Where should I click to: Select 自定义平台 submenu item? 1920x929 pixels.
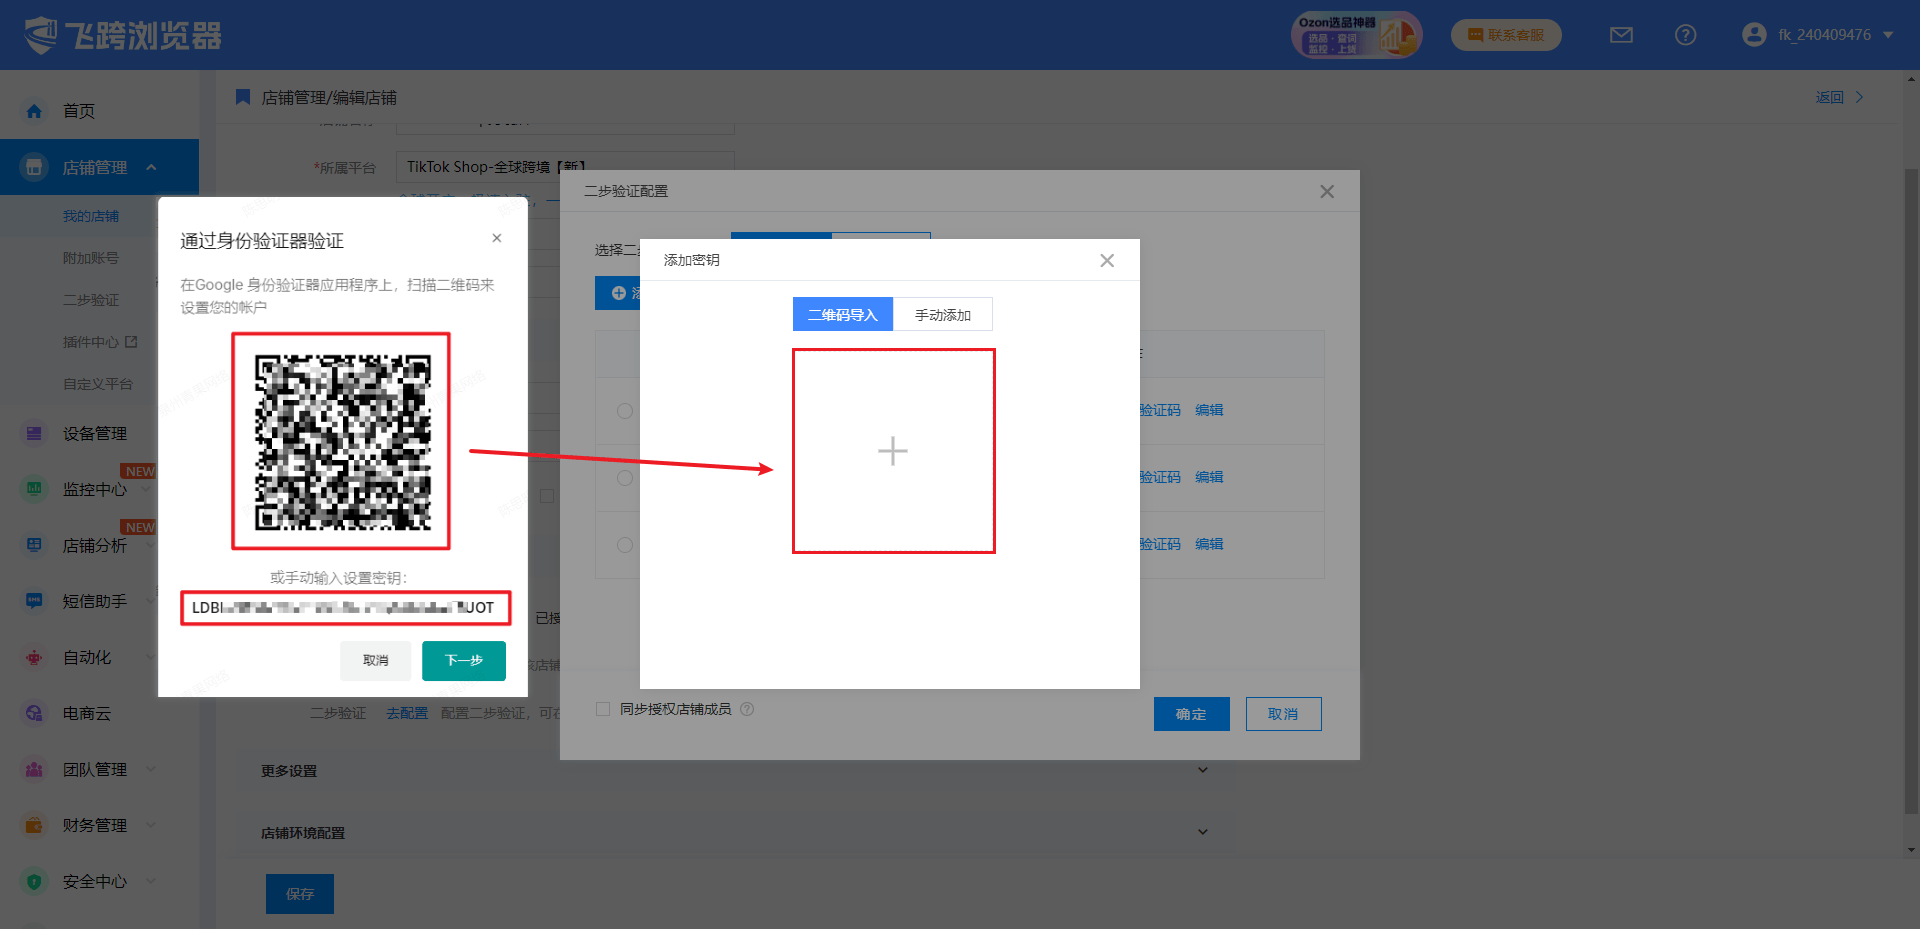coord(98,384)
